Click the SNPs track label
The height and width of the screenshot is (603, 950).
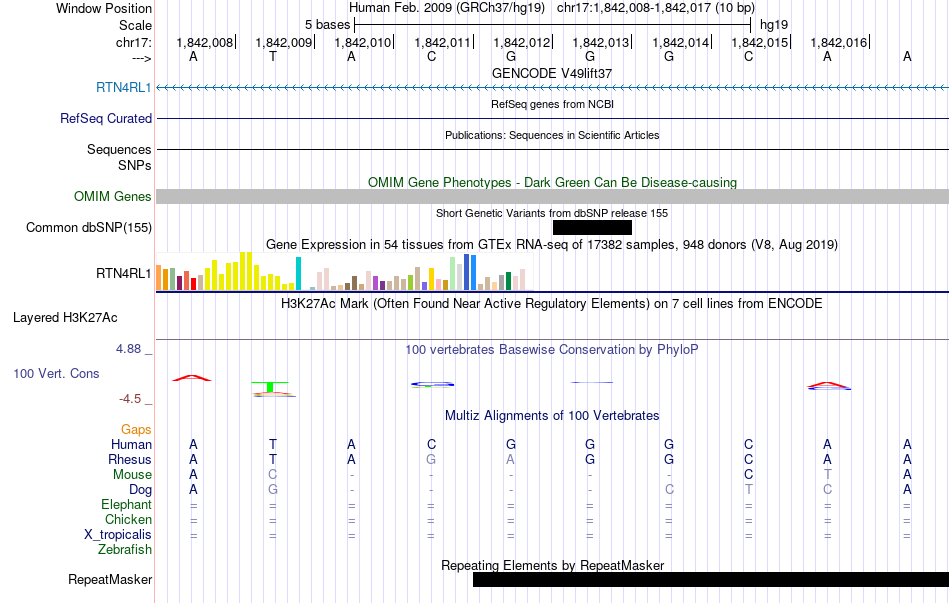135,165
